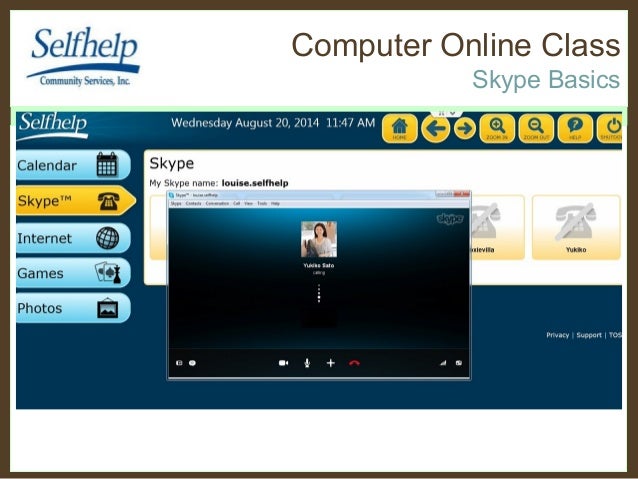The width and height of the screenshot is (638, 479).
Task: Open the Skype menu in Skype window
Action: tap(176, 203)
